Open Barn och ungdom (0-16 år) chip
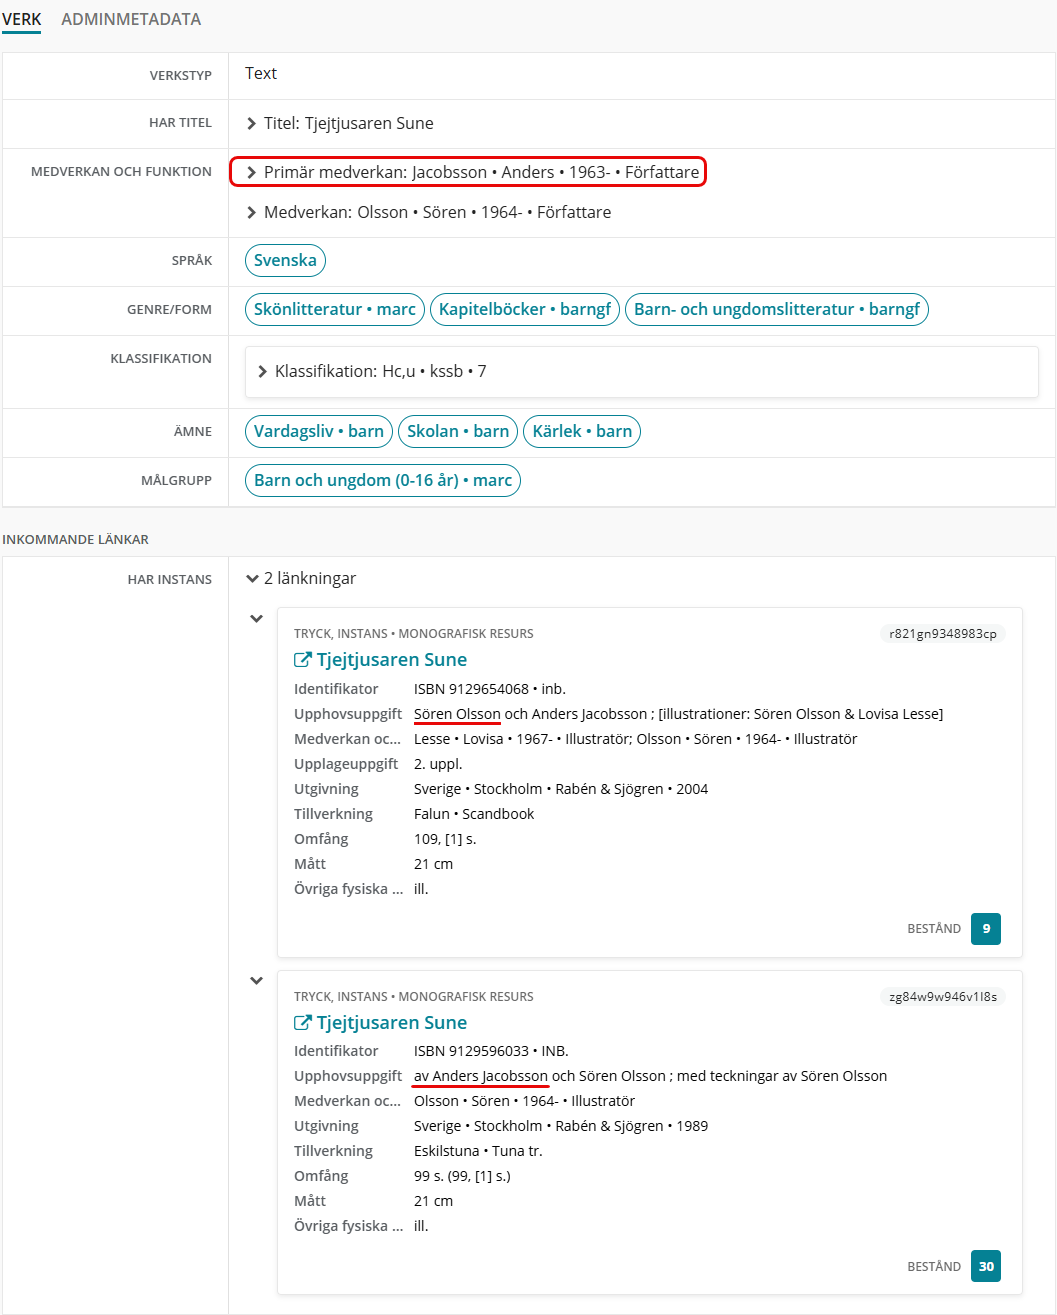 [x=382, y=481]
